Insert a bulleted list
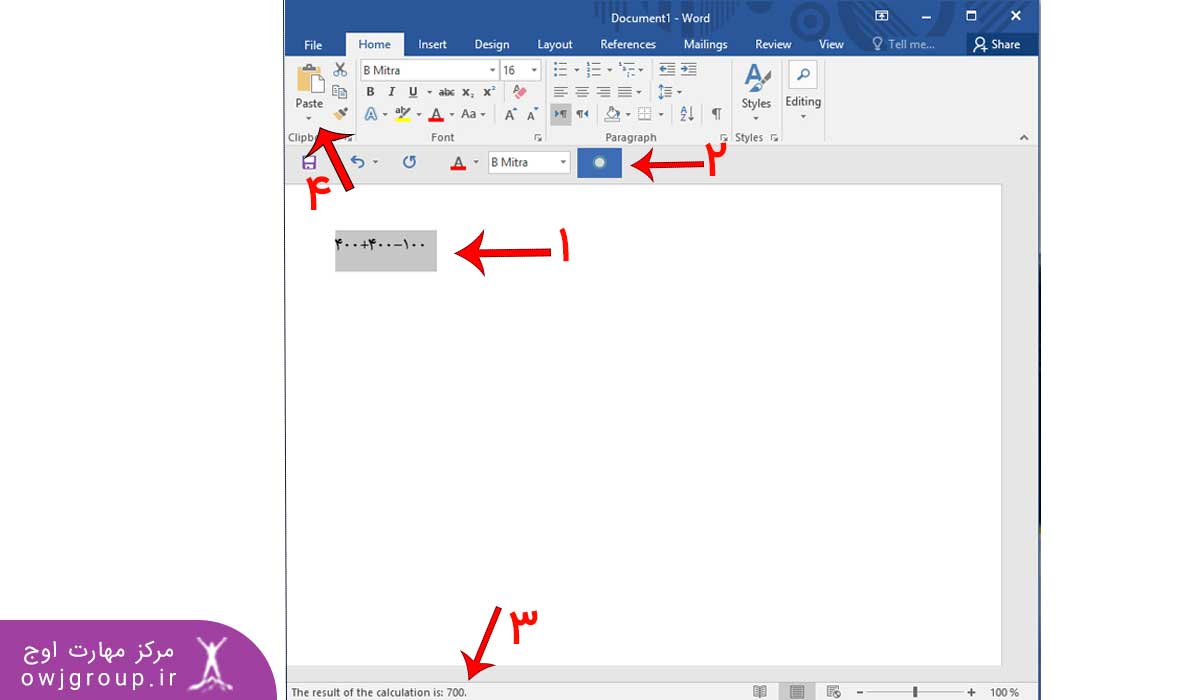The width and height of the screenshot is (1200, 700). [560, 70]
